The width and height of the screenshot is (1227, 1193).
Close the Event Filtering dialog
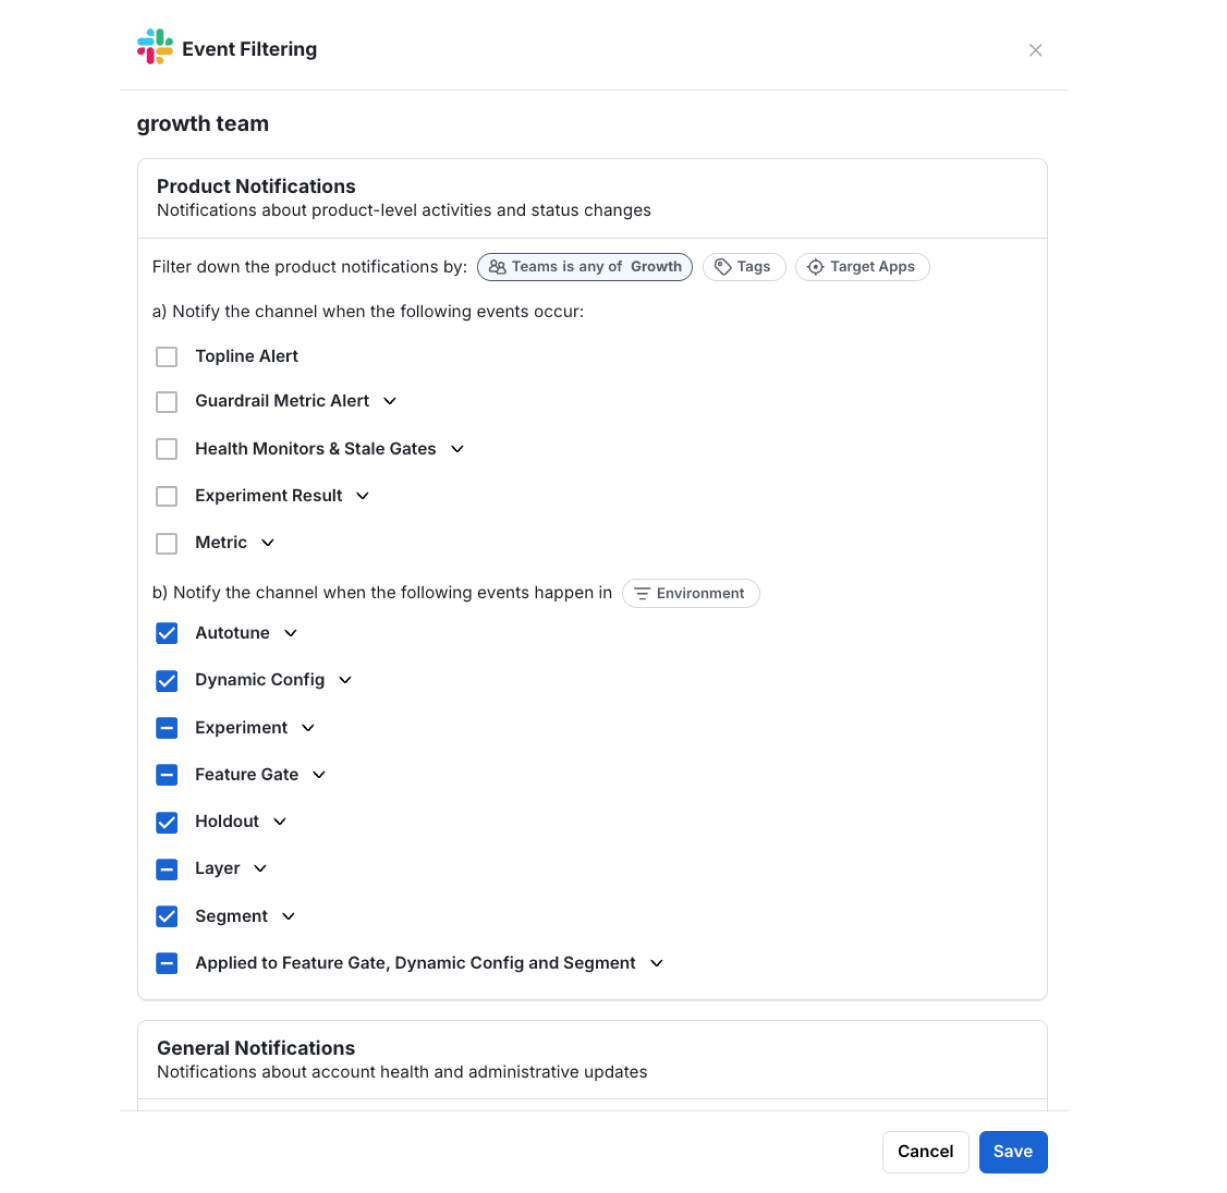click(x=1035, y=50)
